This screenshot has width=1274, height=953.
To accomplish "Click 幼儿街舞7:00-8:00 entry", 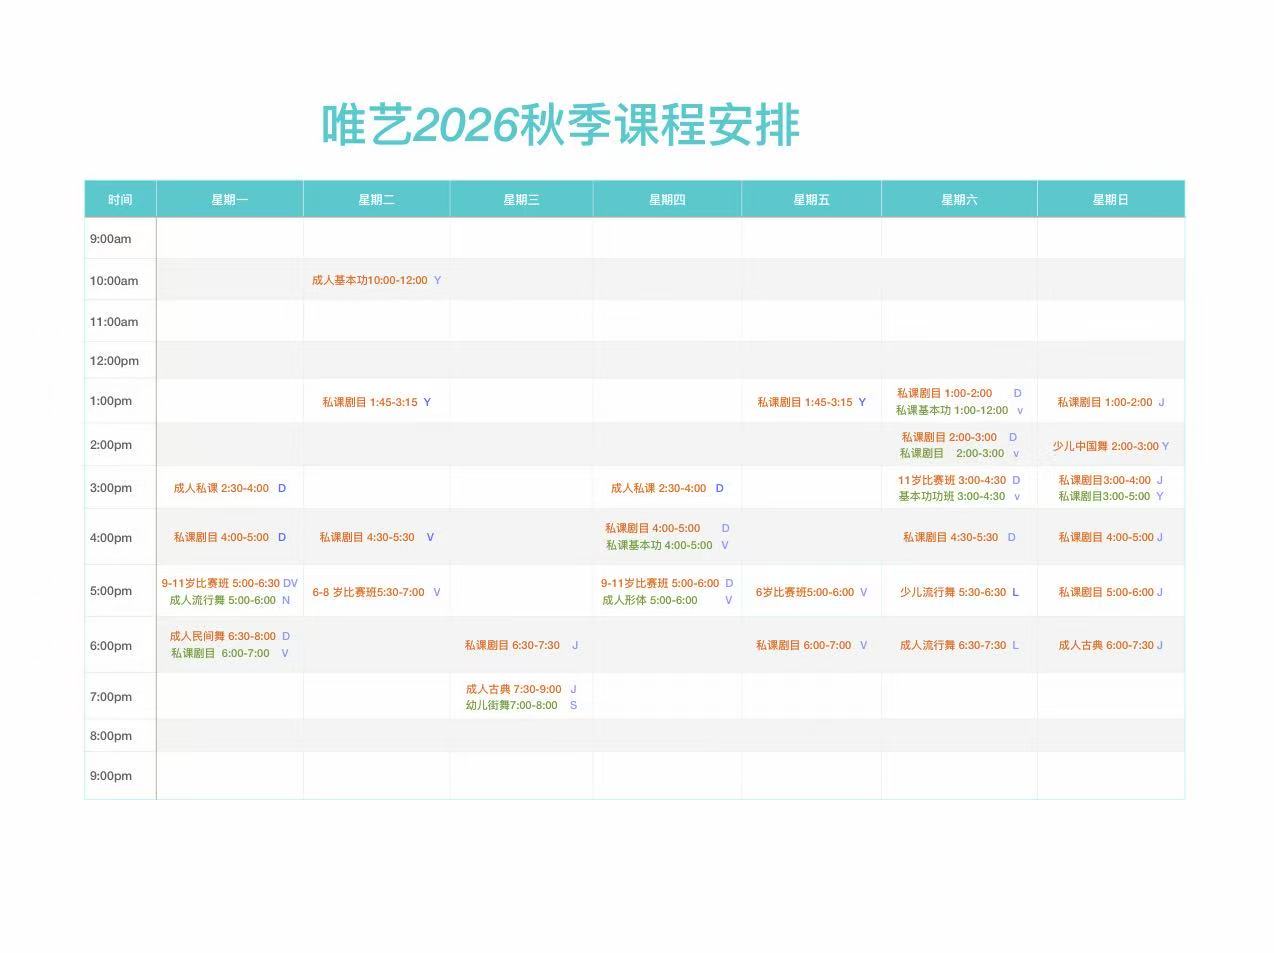I will tap(511, 705).
